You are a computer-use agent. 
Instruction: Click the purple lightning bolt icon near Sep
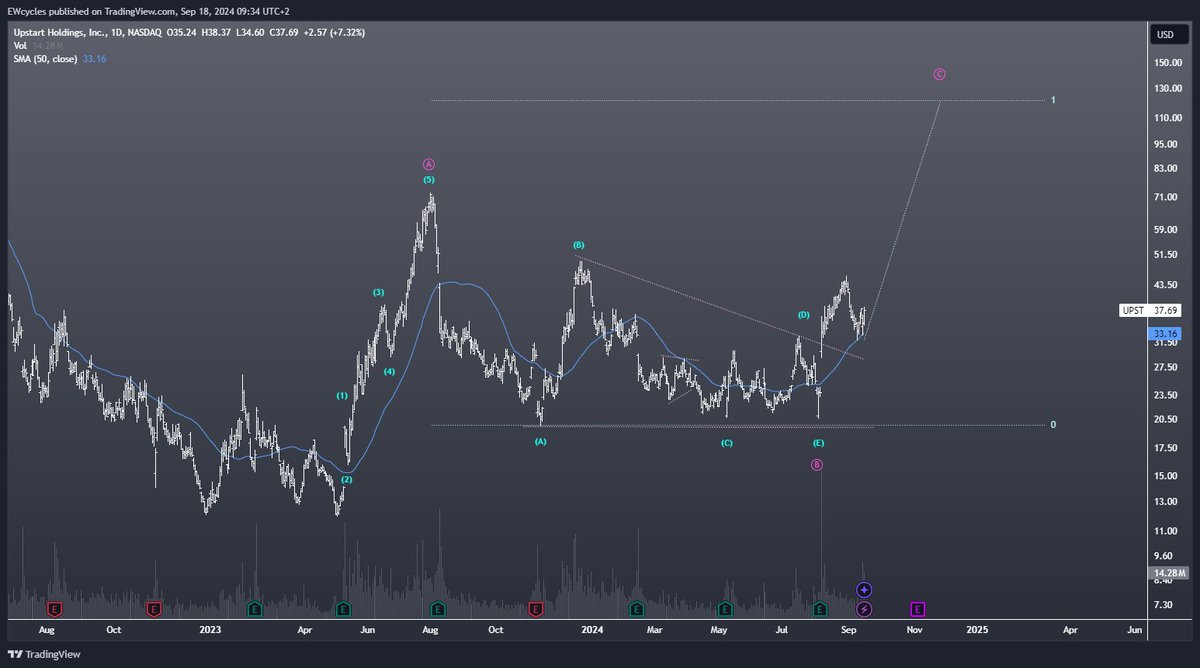coord(864,608)
